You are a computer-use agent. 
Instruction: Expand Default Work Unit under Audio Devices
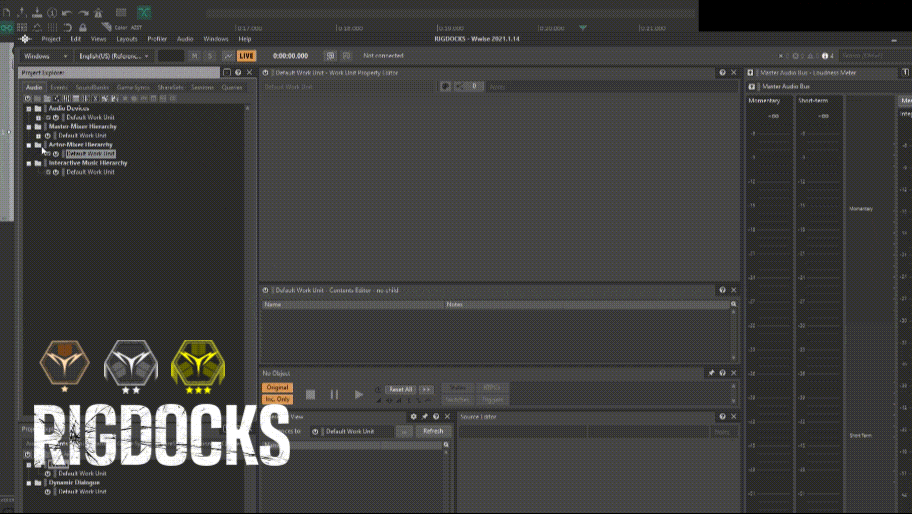[x=38, y=117]
